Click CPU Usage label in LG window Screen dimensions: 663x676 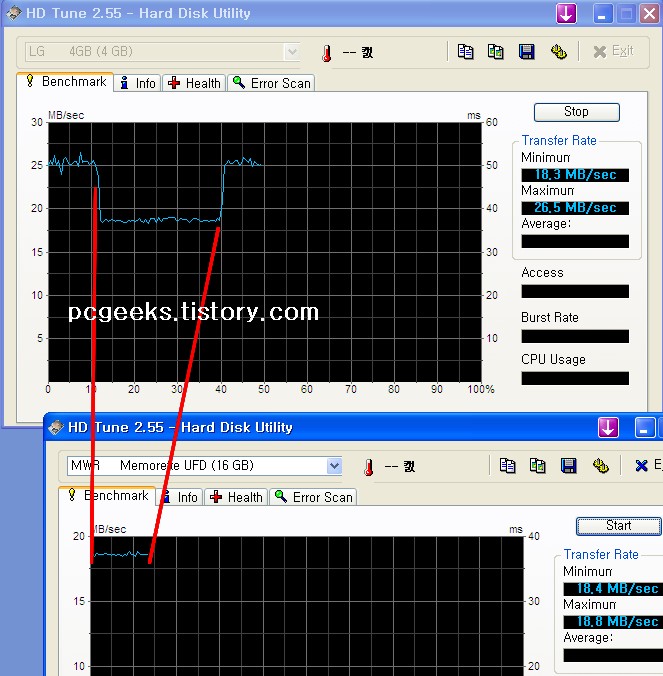[x=553, y=359]
